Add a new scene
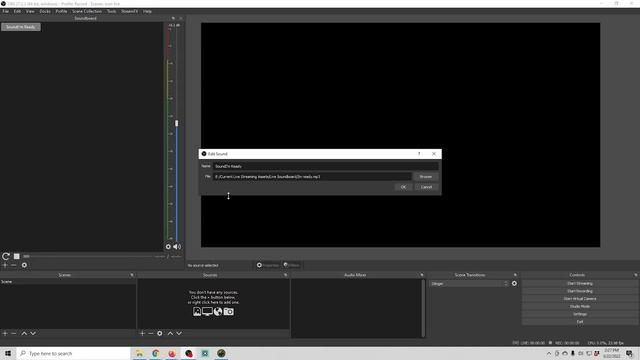Image resolution: width=640 pixels, height=360 pixels. tap(5, 333)
